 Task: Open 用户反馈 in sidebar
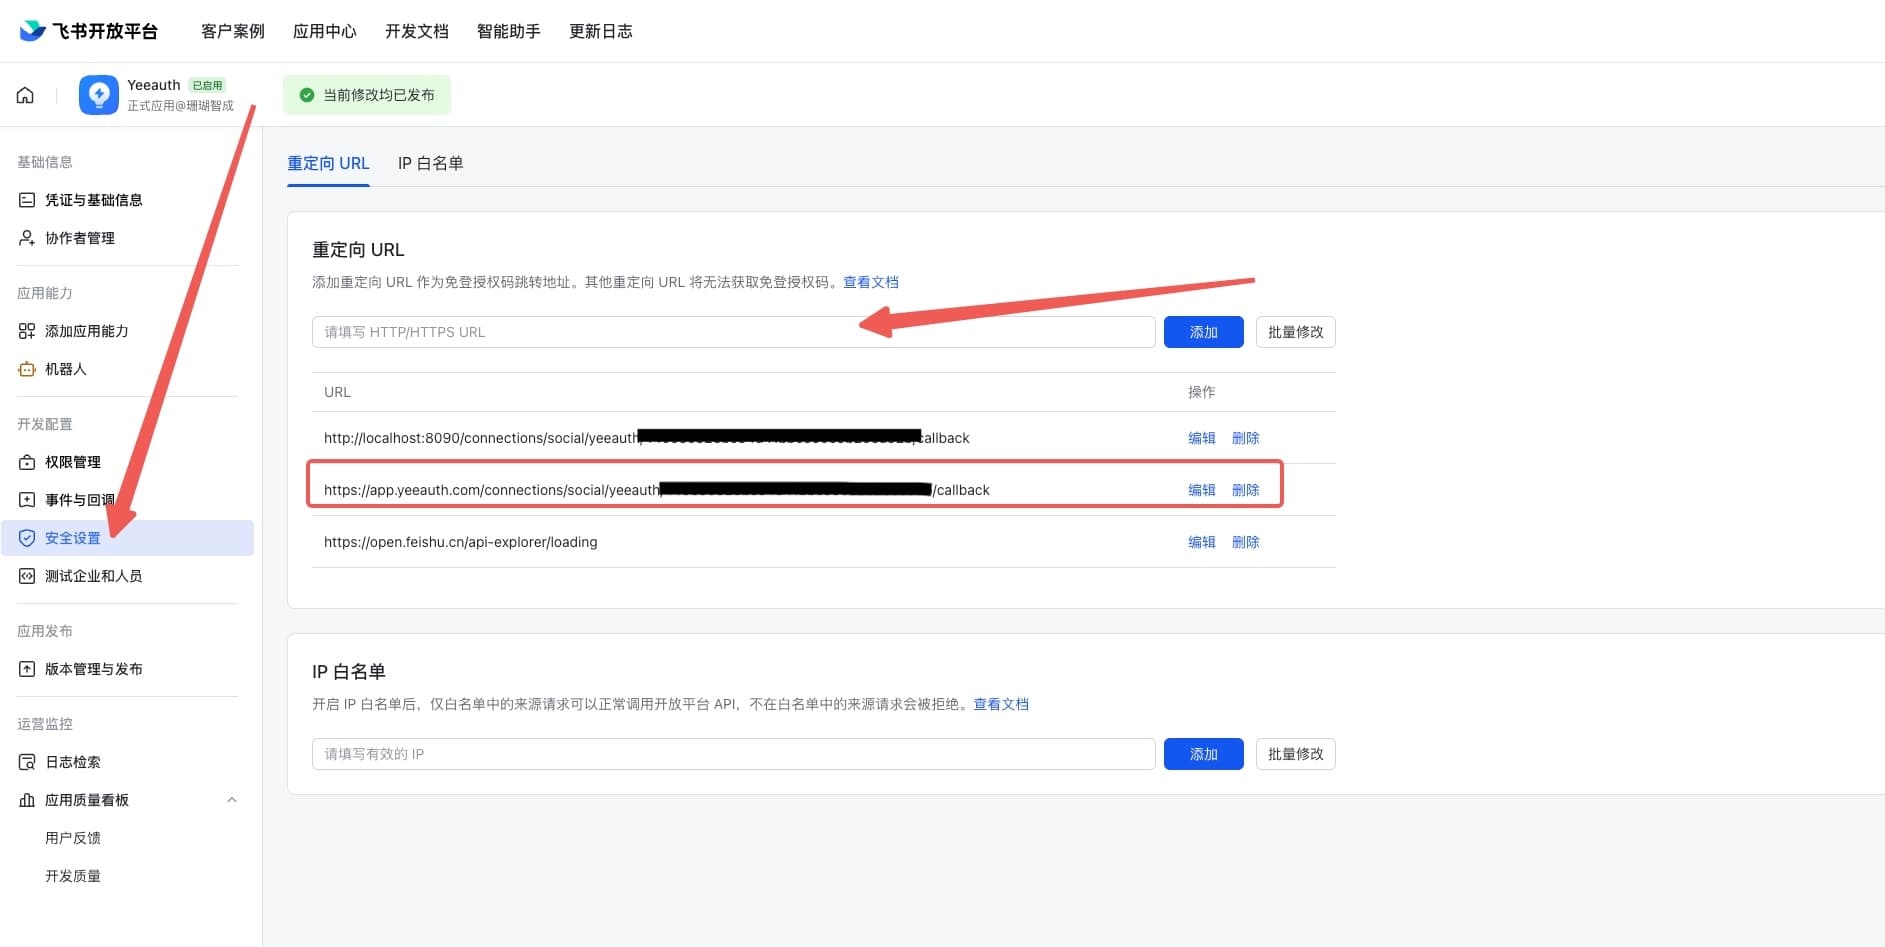click(73, 838)
